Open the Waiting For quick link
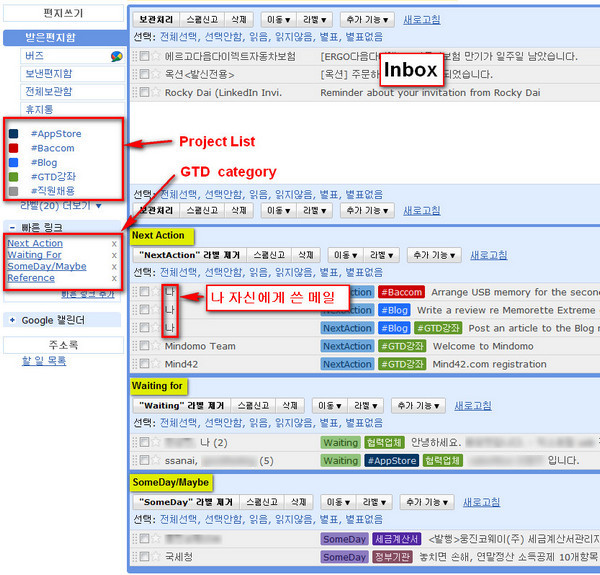 [x=34, y=255]
